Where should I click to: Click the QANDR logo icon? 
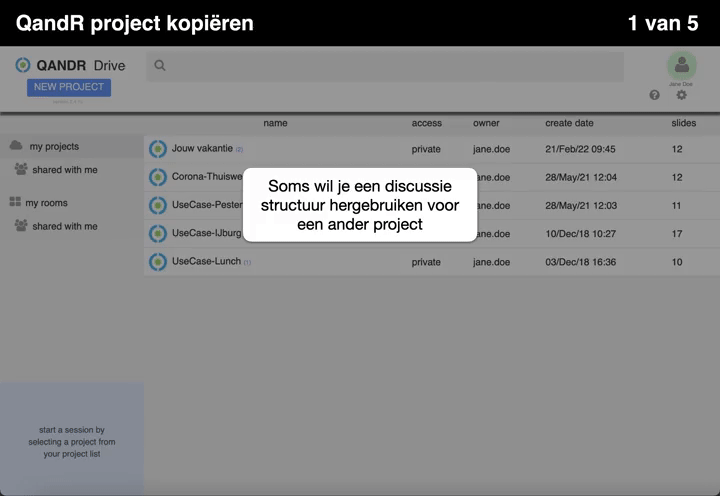coord(22,65)
